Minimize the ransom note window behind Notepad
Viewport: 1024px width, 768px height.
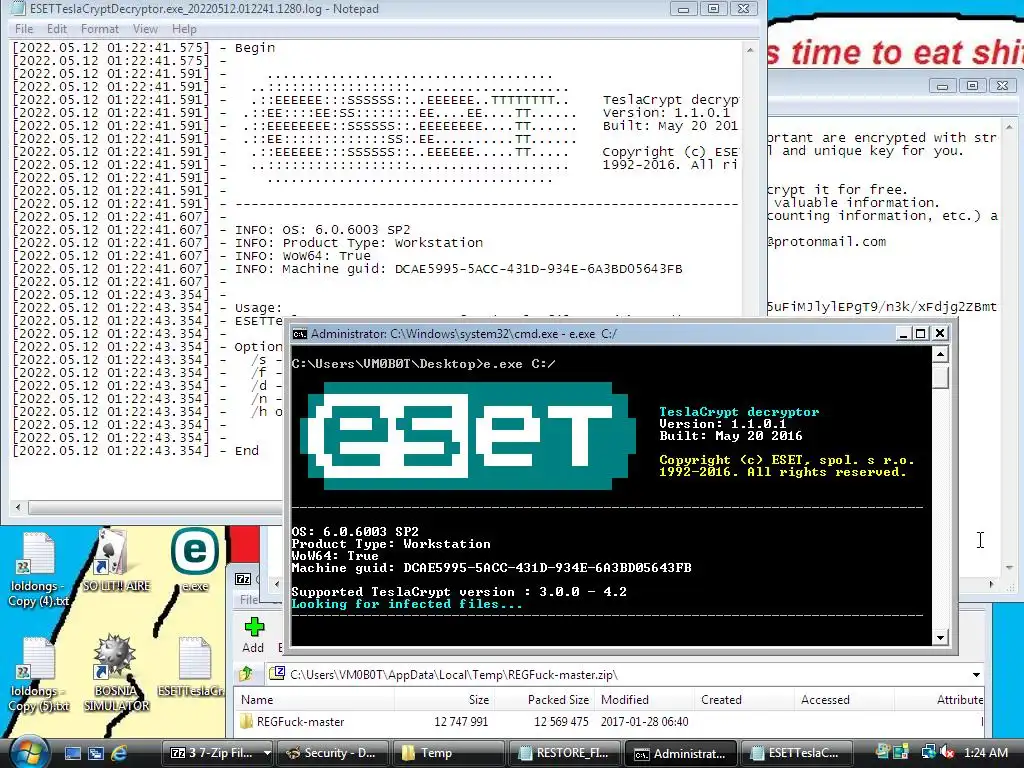pyautogui.click(x=942, y=86)
